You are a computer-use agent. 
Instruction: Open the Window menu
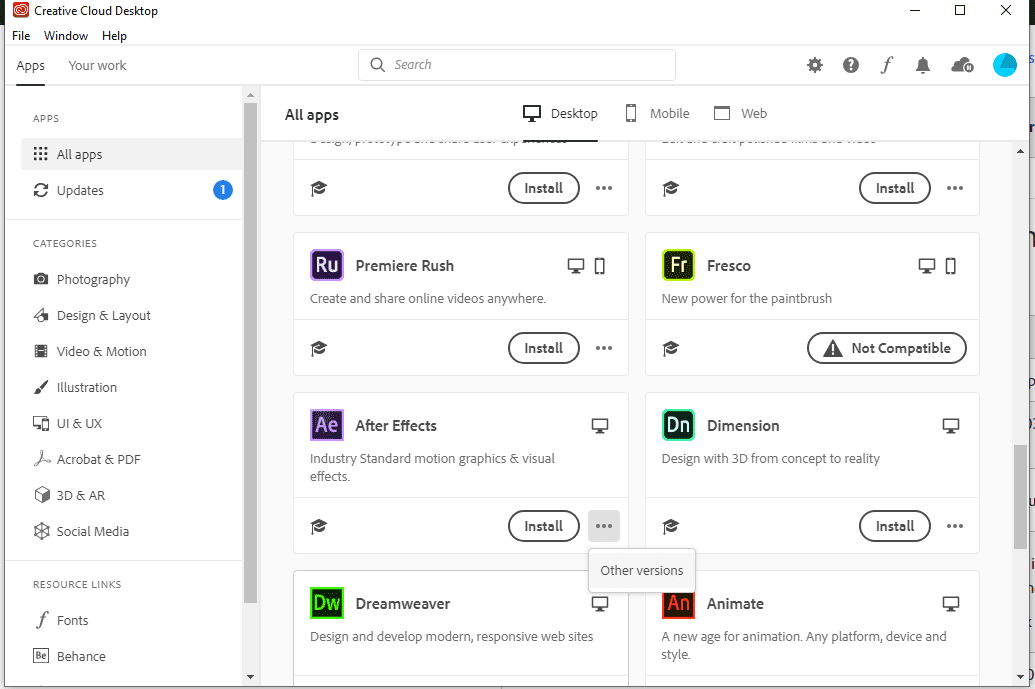pos(66,36)
